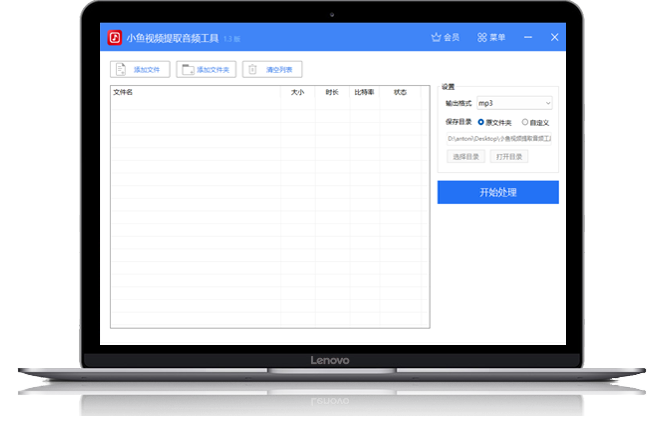Click the 状态 column header
665x423 pixels.
pos(400,92)
